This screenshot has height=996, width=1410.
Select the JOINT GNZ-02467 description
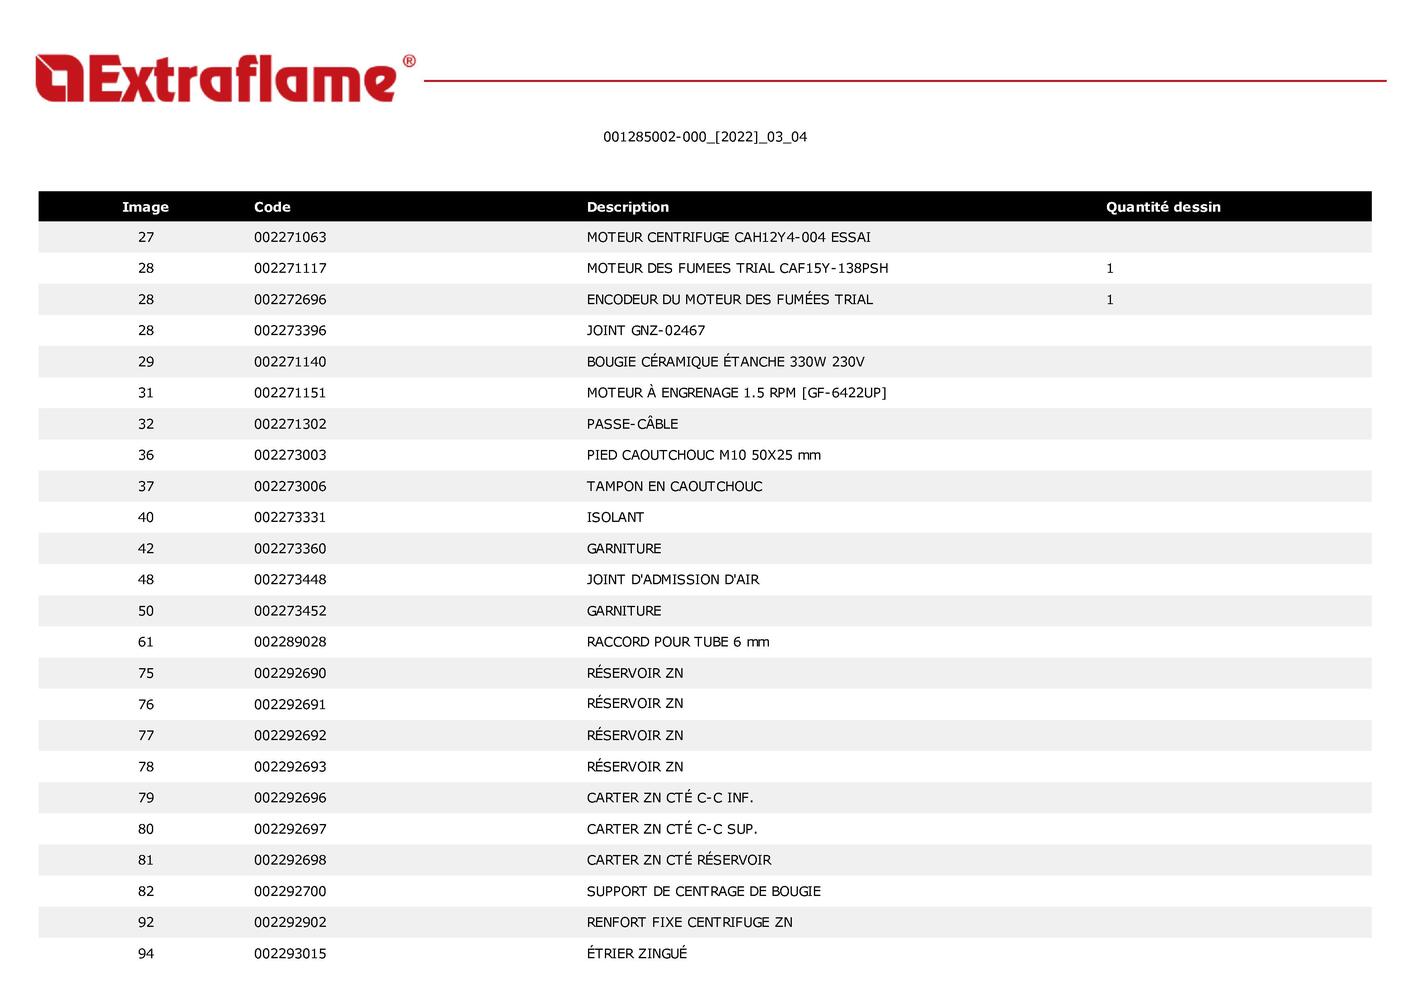click(645, 330)
